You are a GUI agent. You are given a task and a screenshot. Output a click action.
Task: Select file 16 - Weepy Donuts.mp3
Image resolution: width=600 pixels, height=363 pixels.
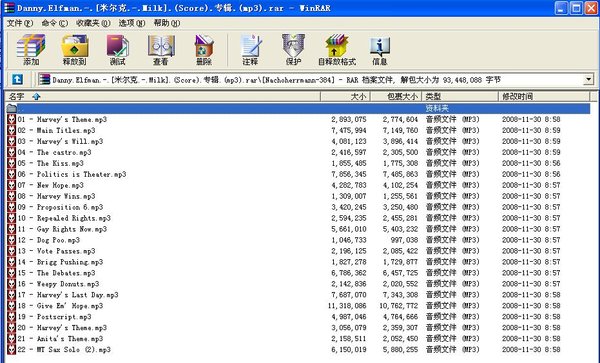click(58, 284)
